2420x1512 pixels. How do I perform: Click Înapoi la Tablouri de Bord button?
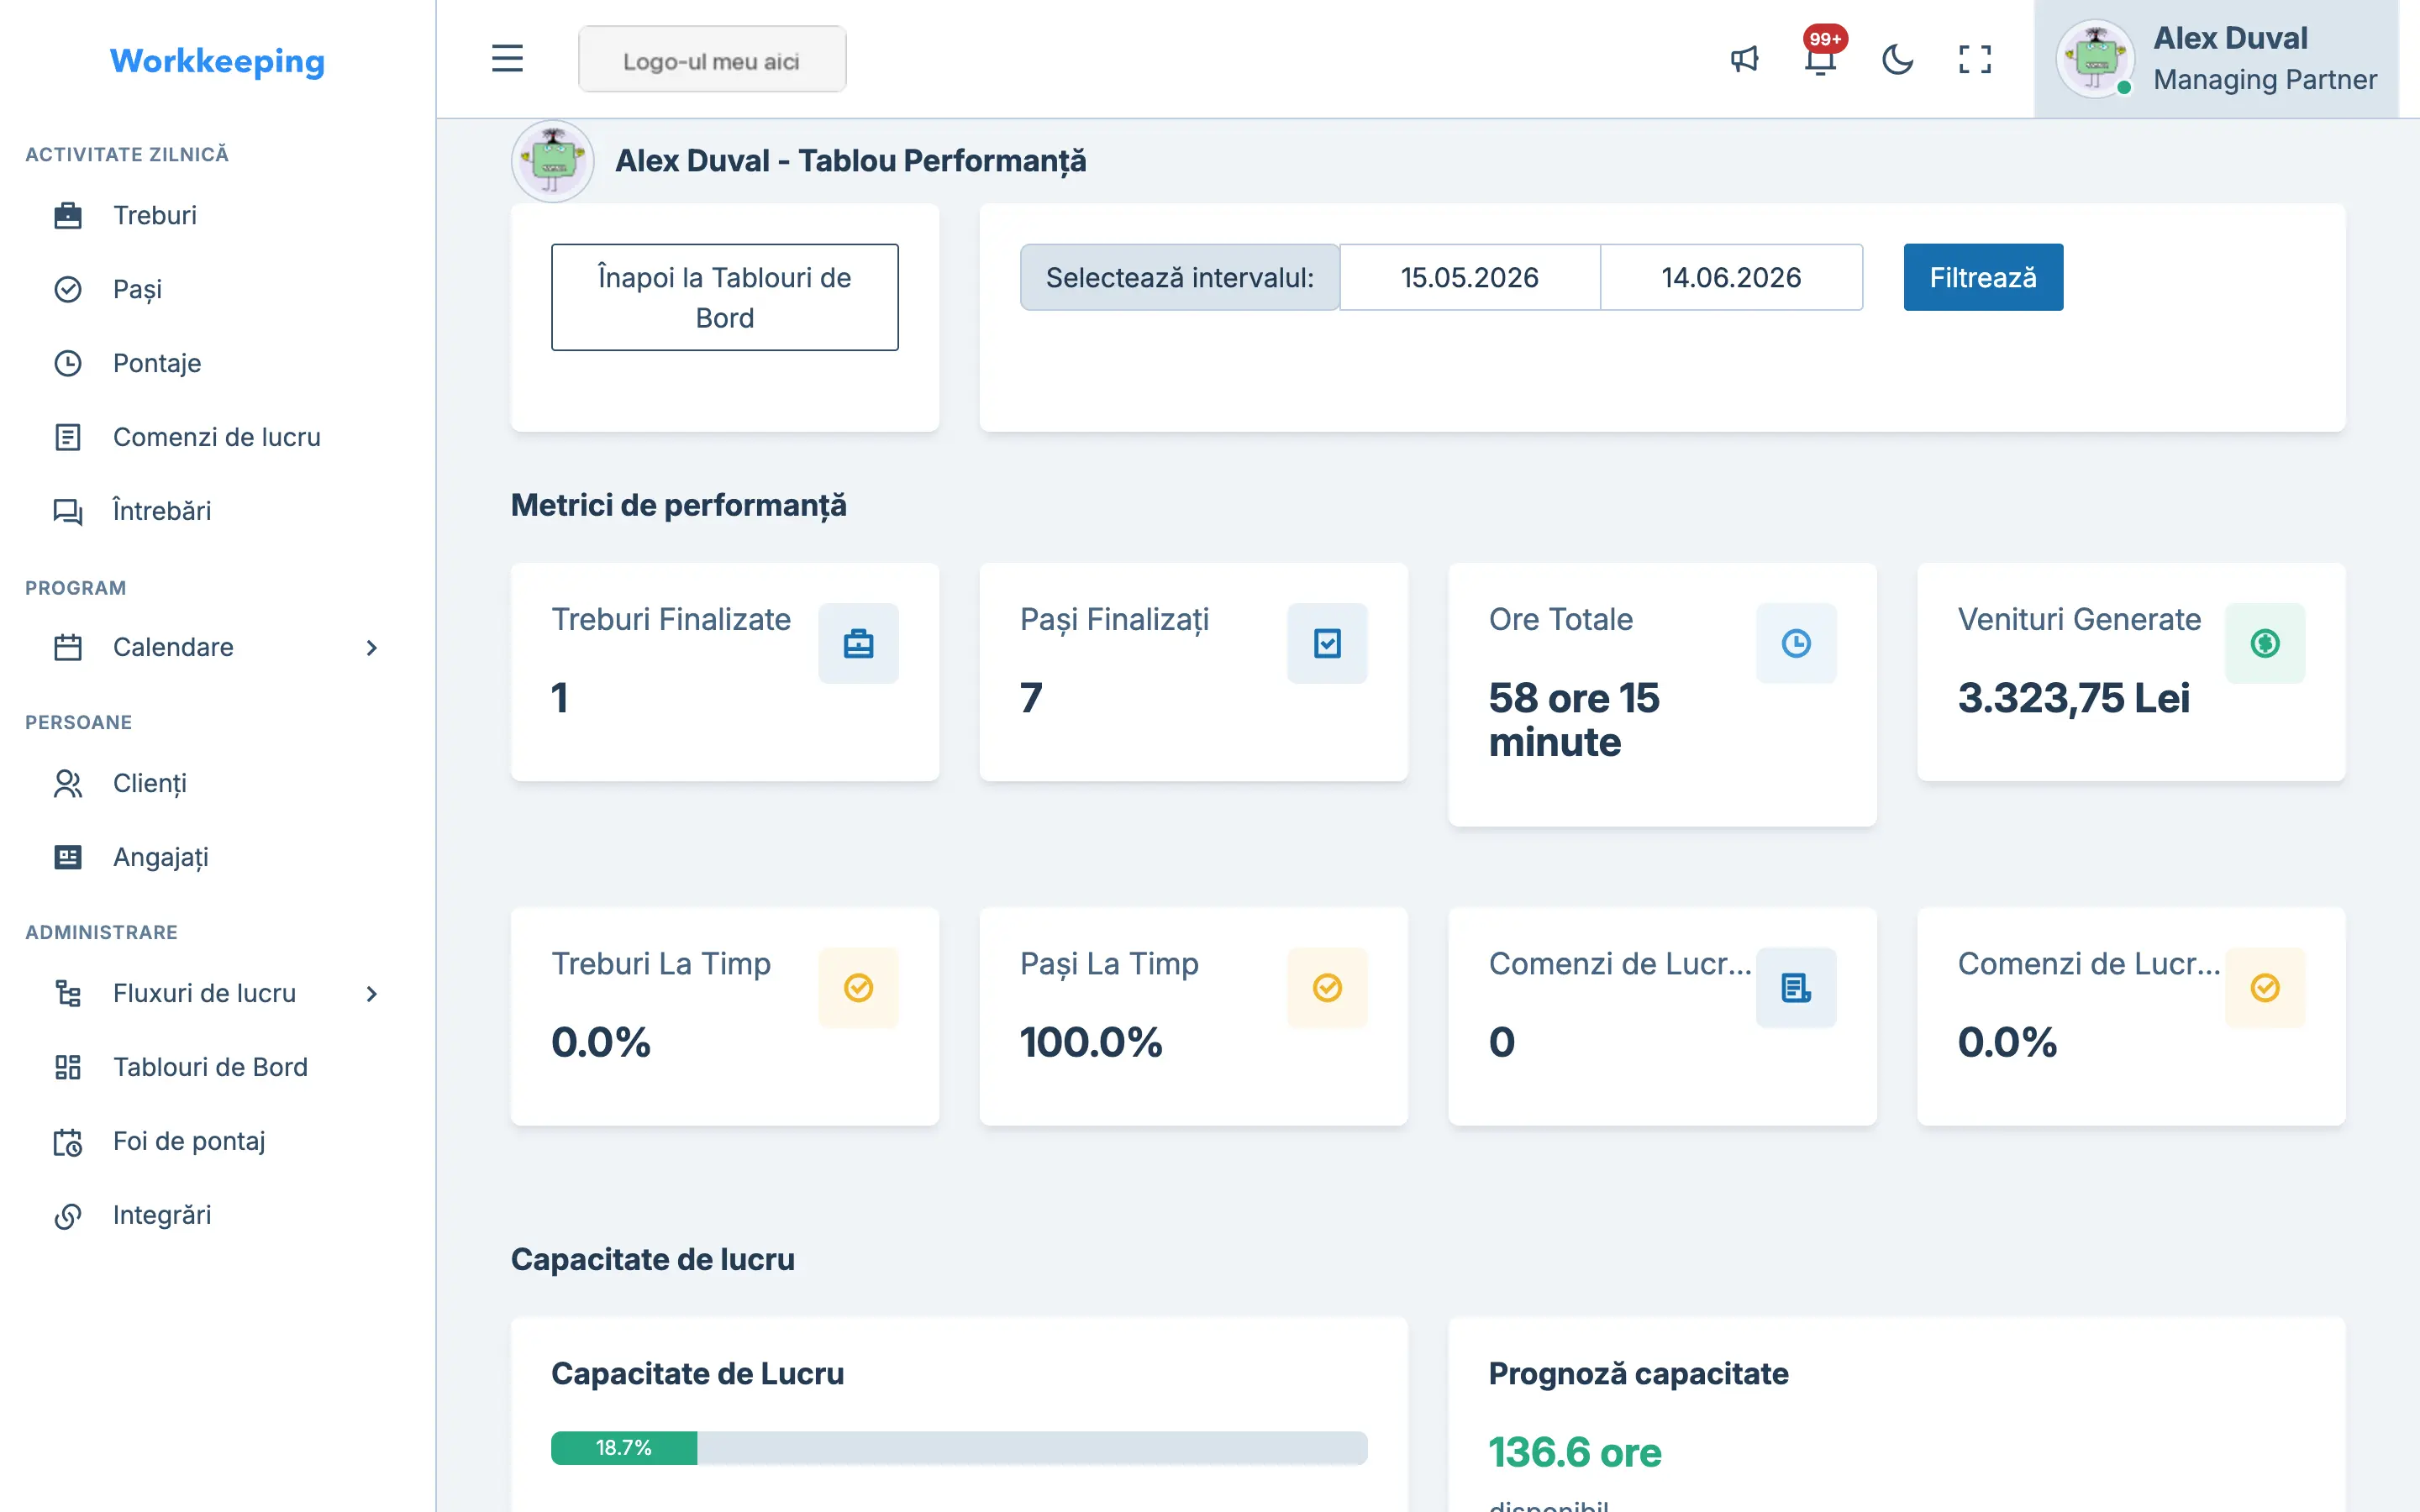(x=725, y=297)
